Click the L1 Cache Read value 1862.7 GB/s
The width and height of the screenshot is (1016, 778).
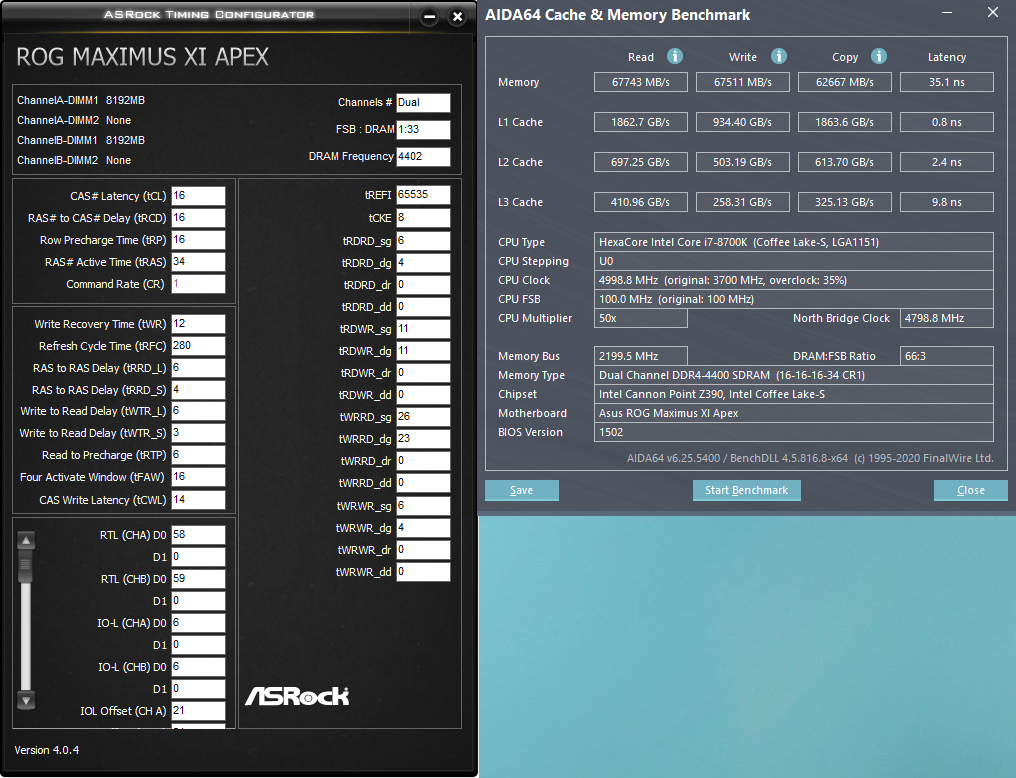click(641, 122)
